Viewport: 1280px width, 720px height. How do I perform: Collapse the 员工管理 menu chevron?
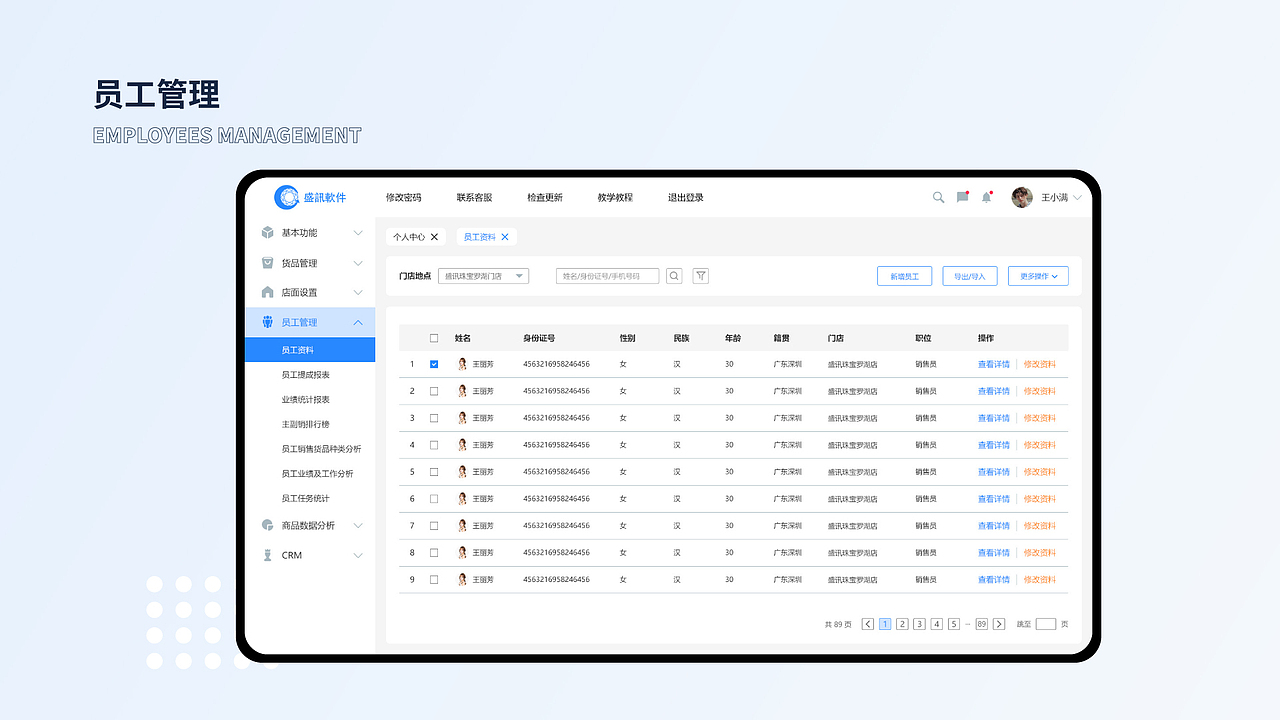(x=358, y=322)
